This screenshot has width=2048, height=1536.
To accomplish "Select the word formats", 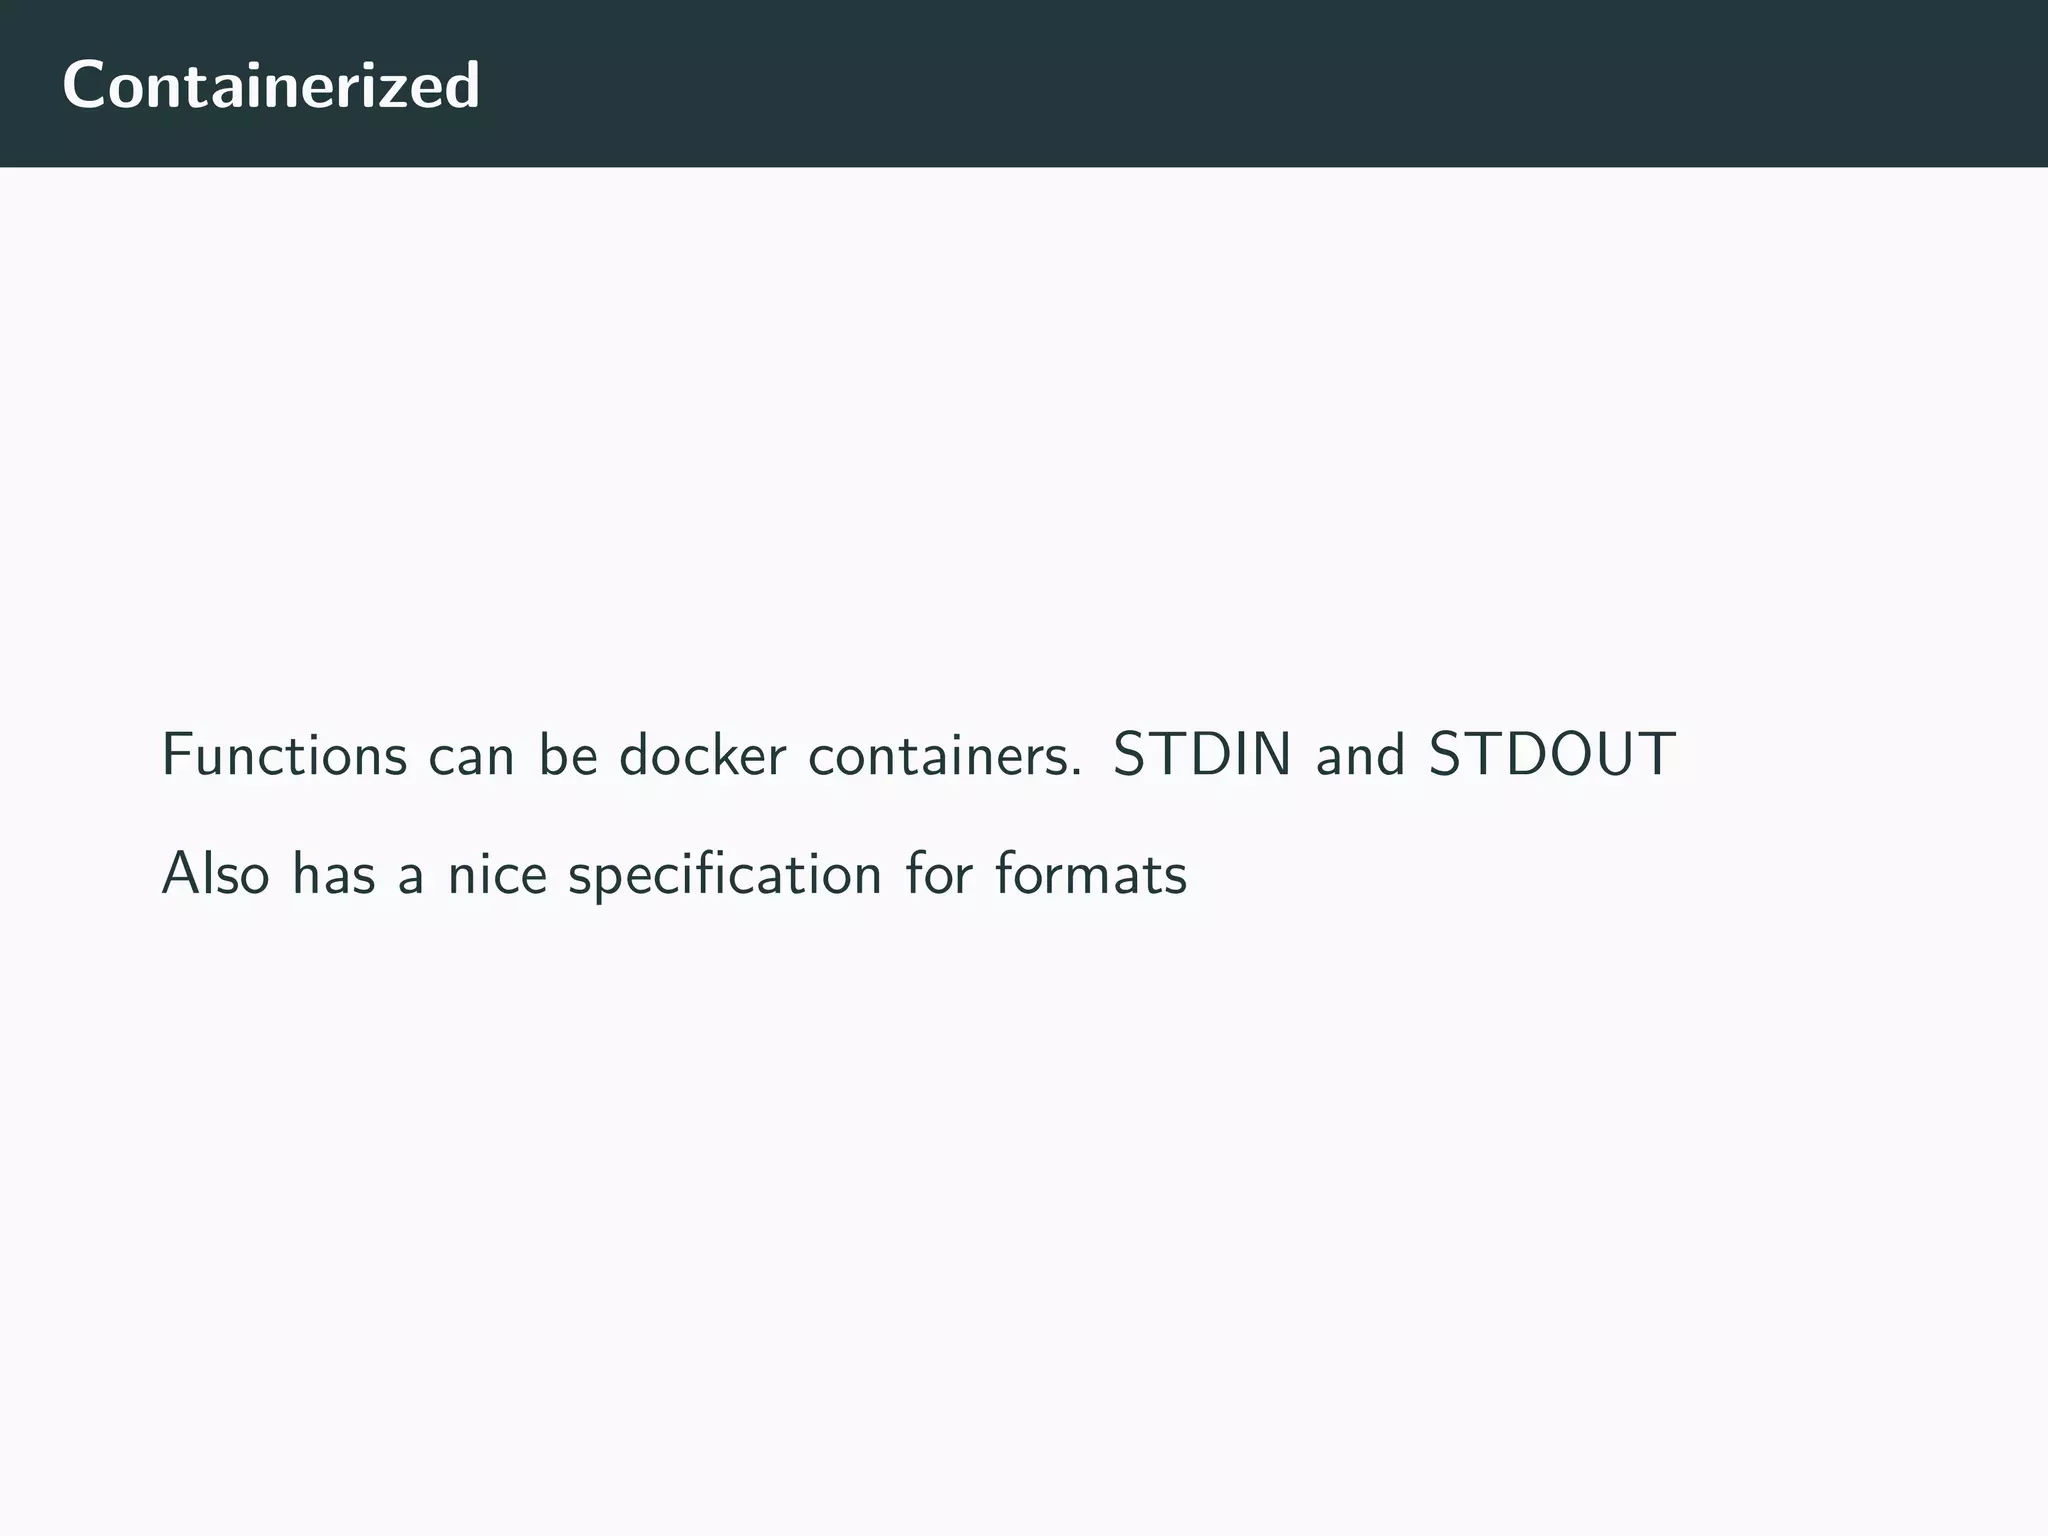I will point(1091,873).
